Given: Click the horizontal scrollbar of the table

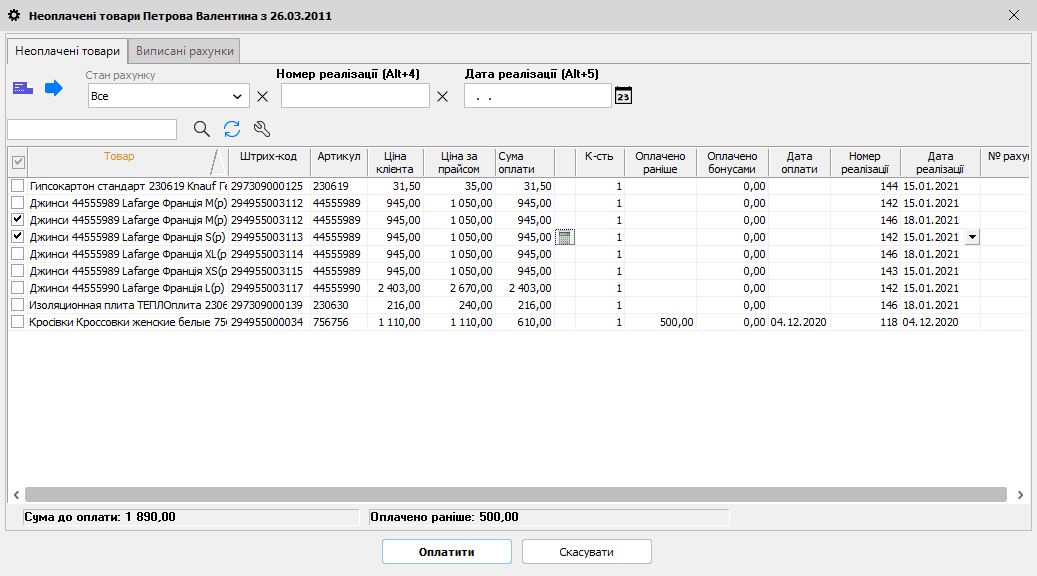Looking at the screenshot, I should click(515, 494).
